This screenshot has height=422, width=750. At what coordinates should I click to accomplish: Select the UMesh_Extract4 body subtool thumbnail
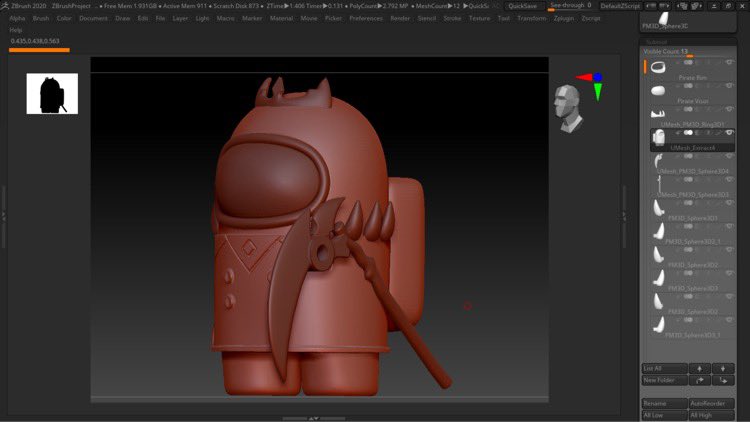(x=659, y=137)
